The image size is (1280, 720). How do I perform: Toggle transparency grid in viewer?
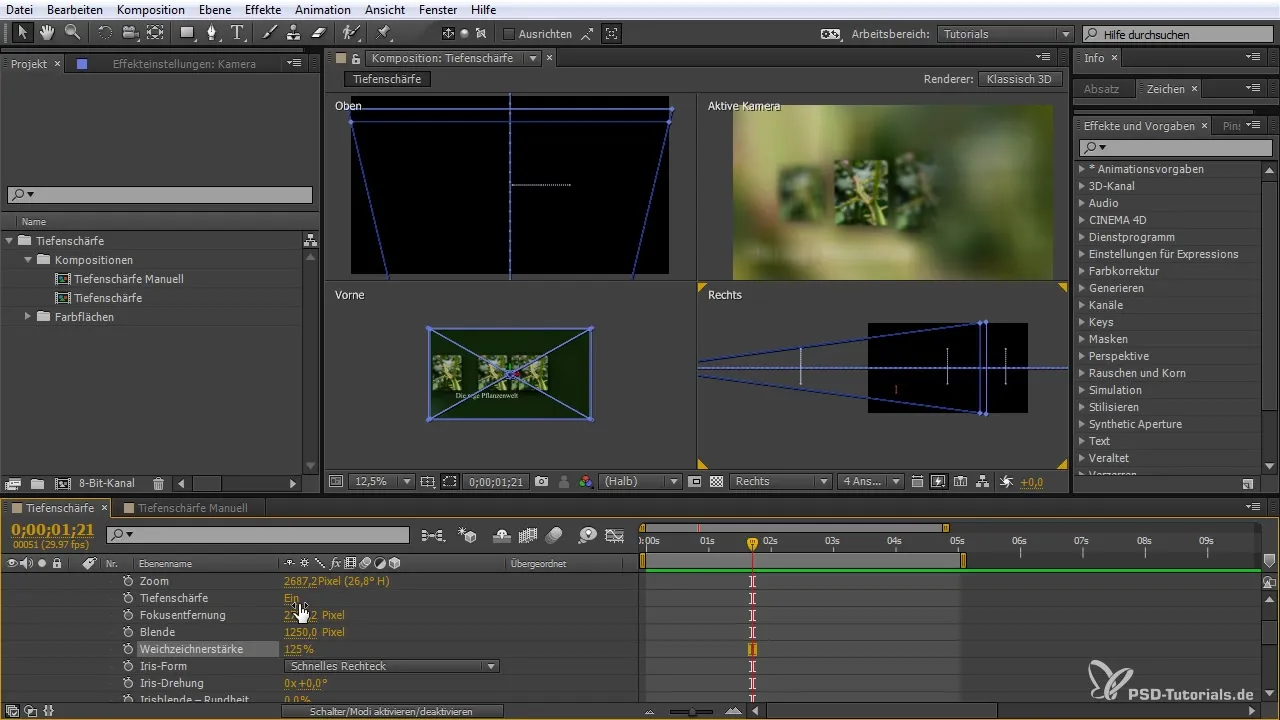pos(716,481)
